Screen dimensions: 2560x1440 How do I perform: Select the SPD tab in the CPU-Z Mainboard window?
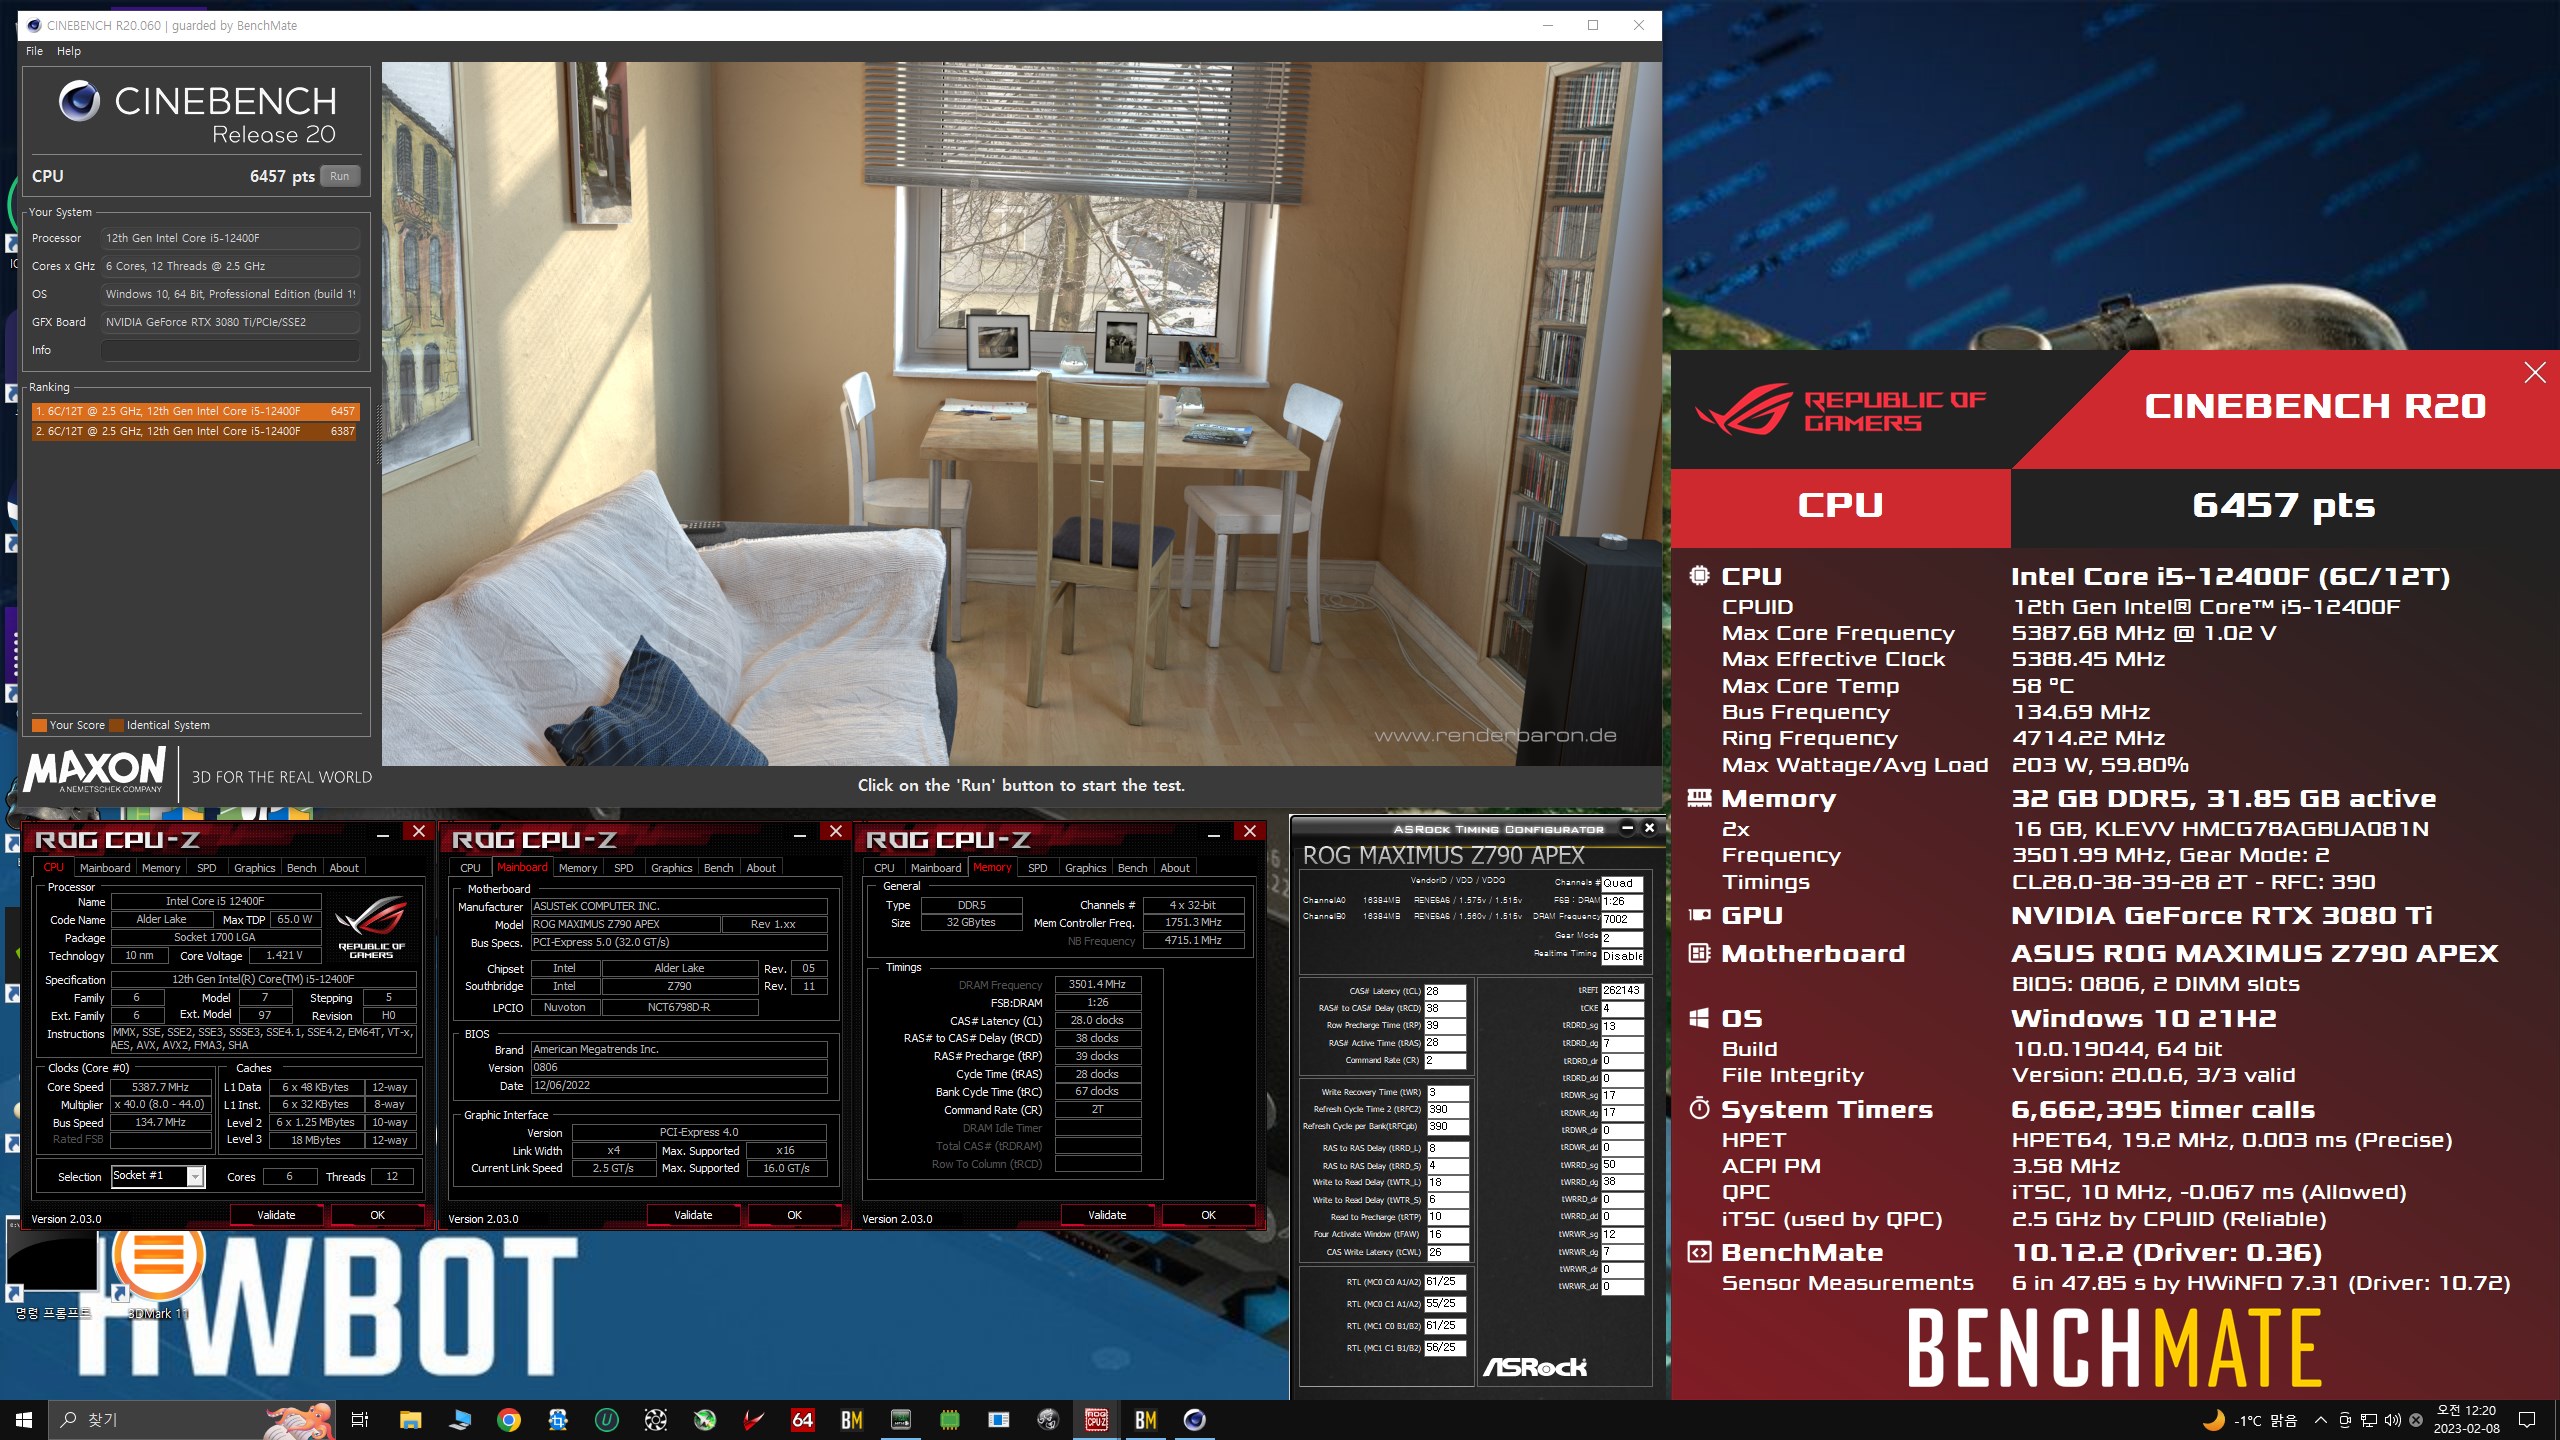(x=623, y=868)
